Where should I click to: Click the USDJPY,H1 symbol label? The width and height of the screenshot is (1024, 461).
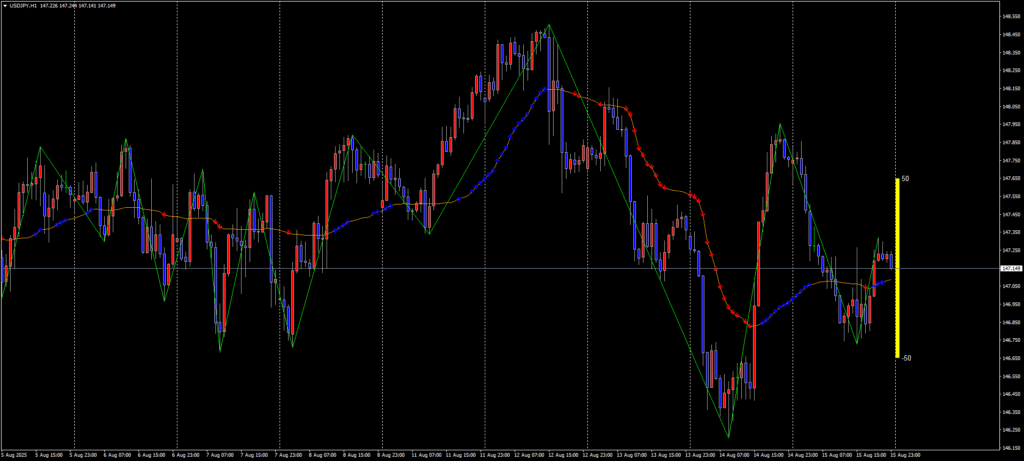click(x=23, y=6)
